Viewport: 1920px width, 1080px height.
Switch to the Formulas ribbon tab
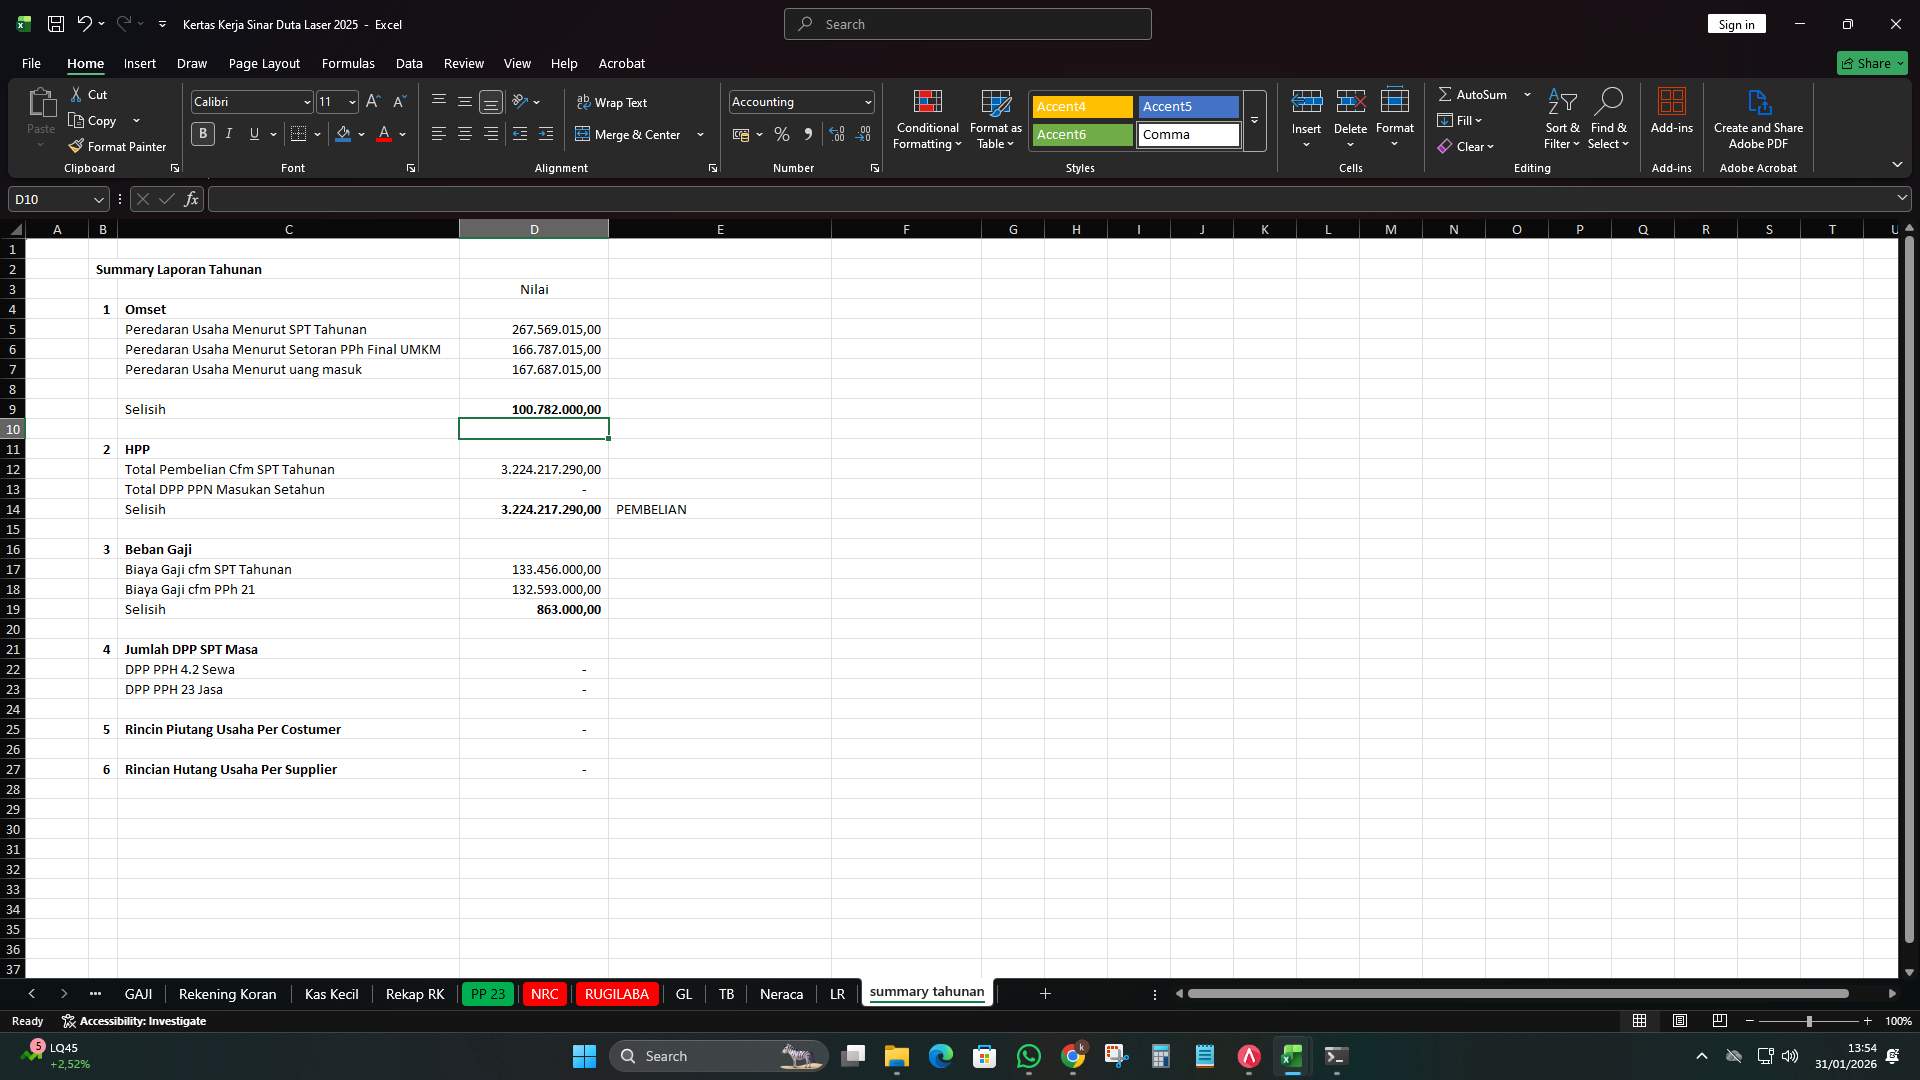click(347, 63)
